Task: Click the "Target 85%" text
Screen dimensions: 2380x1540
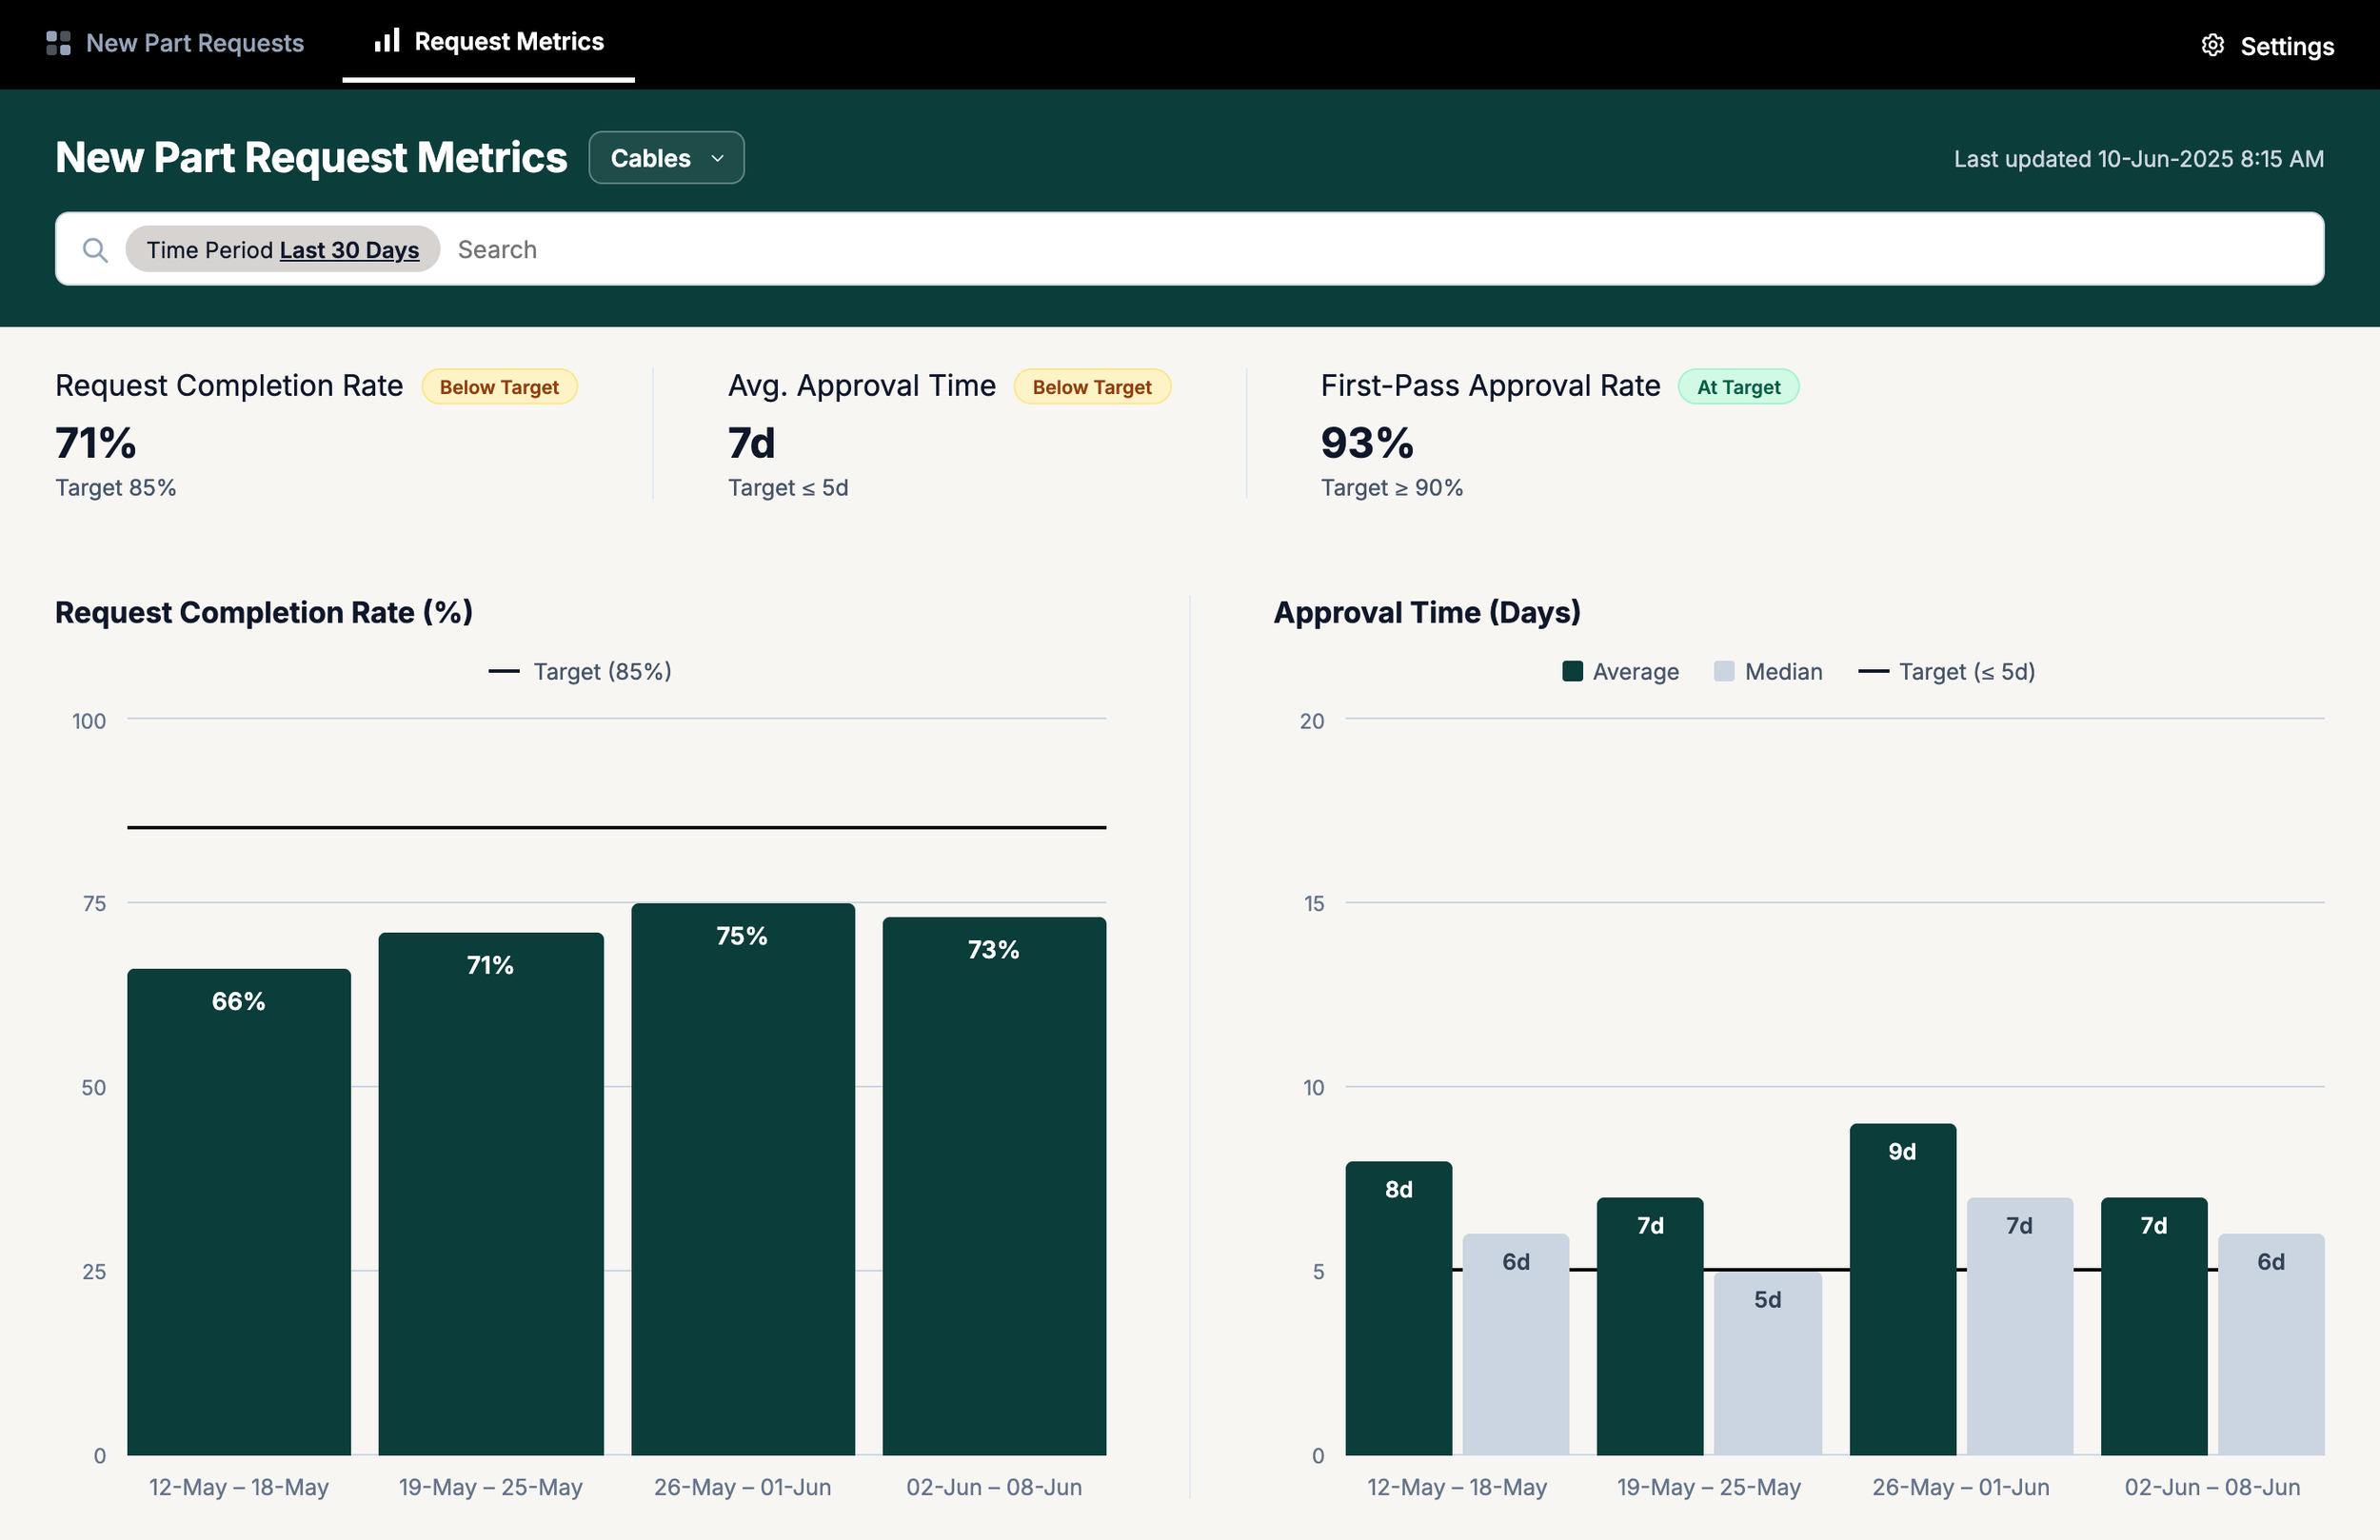Action: pos(116,488)
